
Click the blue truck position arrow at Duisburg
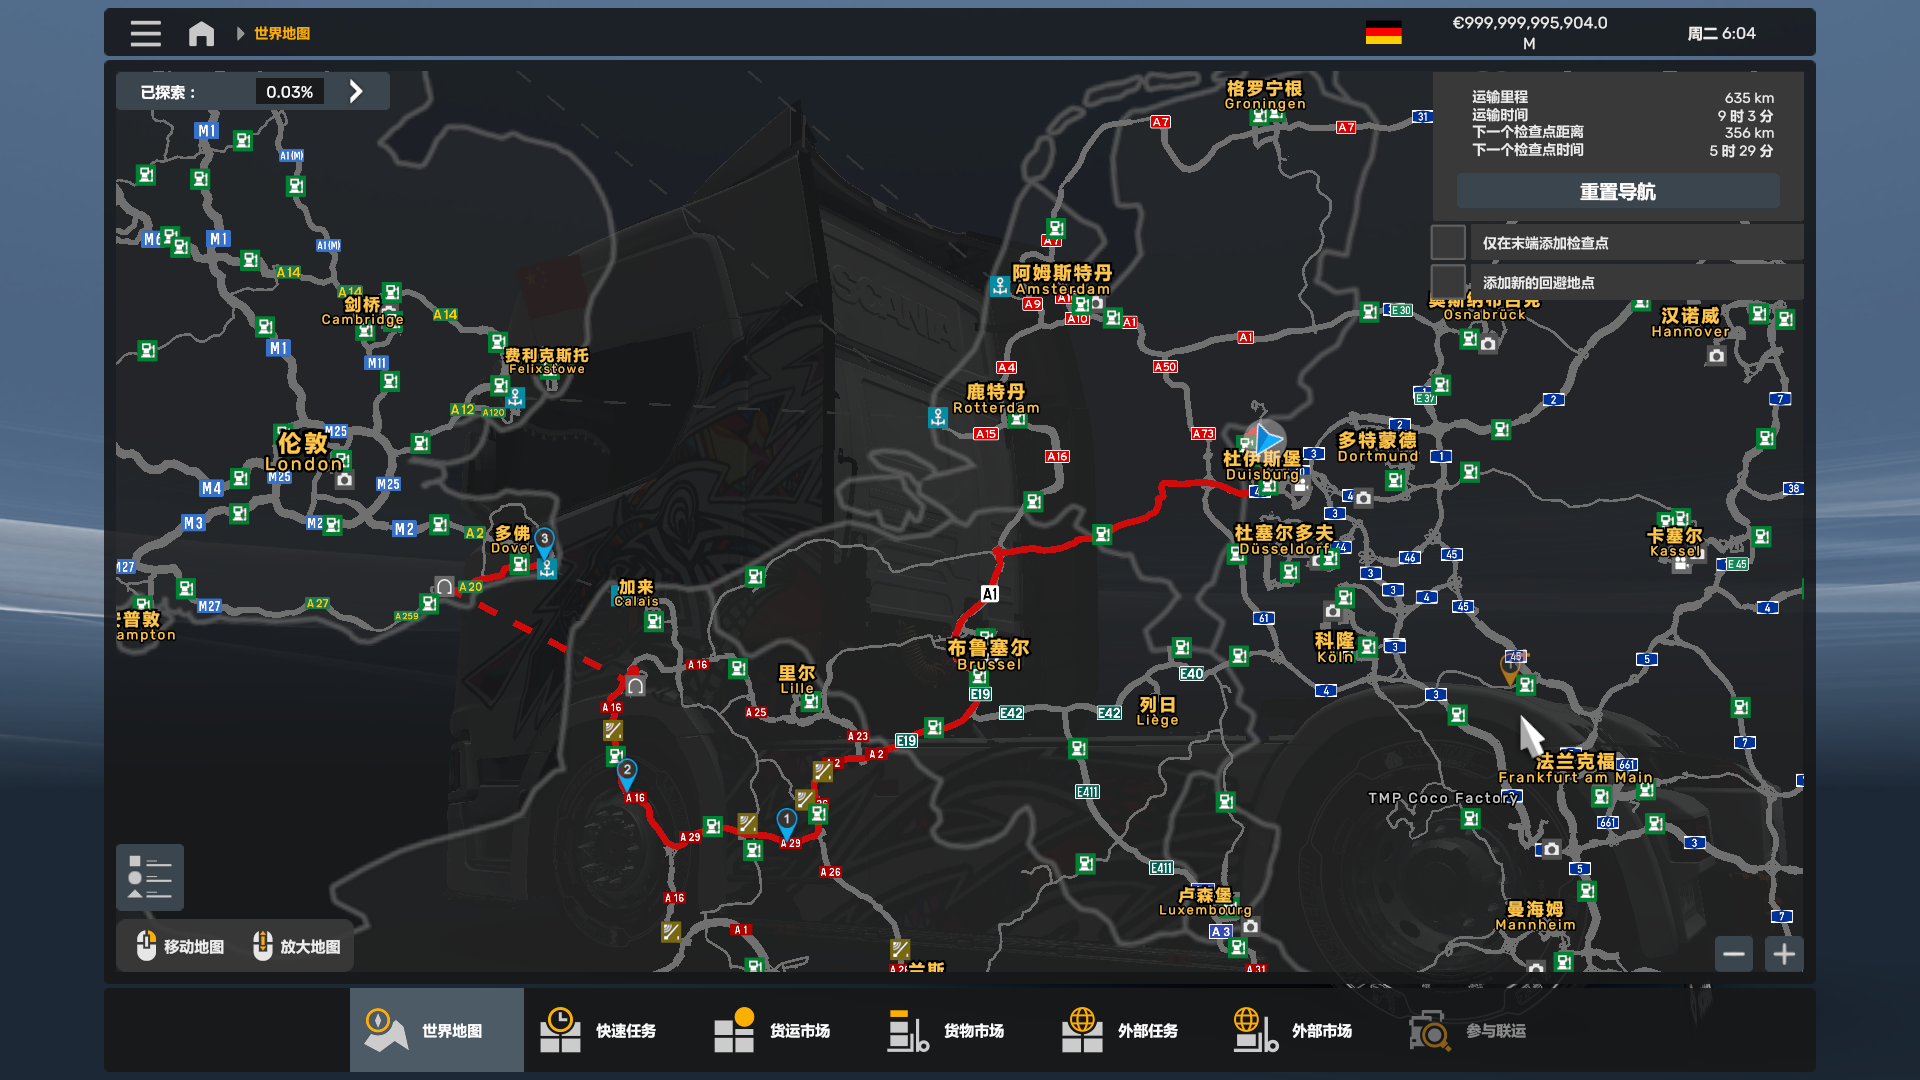click(1267, 438)
